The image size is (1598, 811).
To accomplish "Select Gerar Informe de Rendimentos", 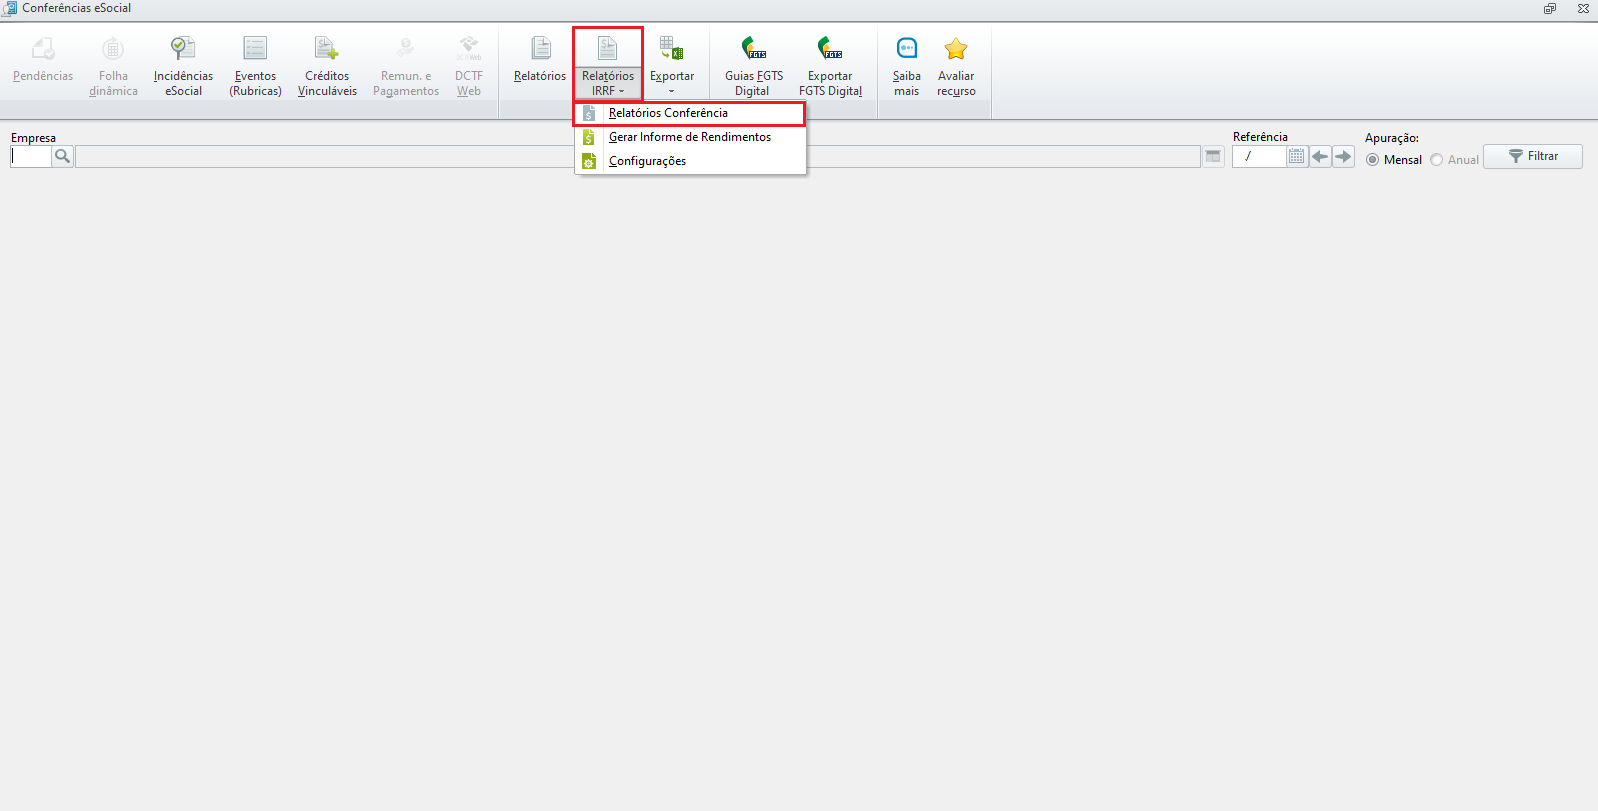I will (x=690, y=137).
